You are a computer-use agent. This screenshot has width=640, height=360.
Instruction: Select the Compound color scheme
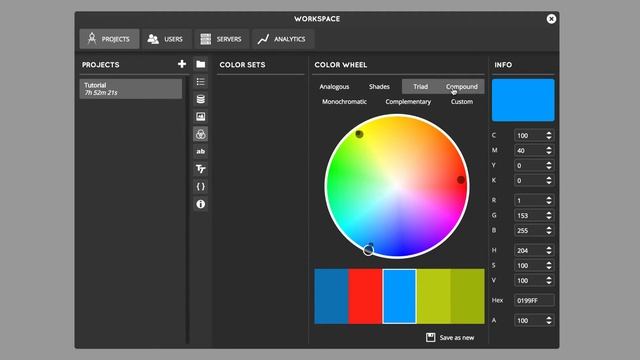click(462, 87)
